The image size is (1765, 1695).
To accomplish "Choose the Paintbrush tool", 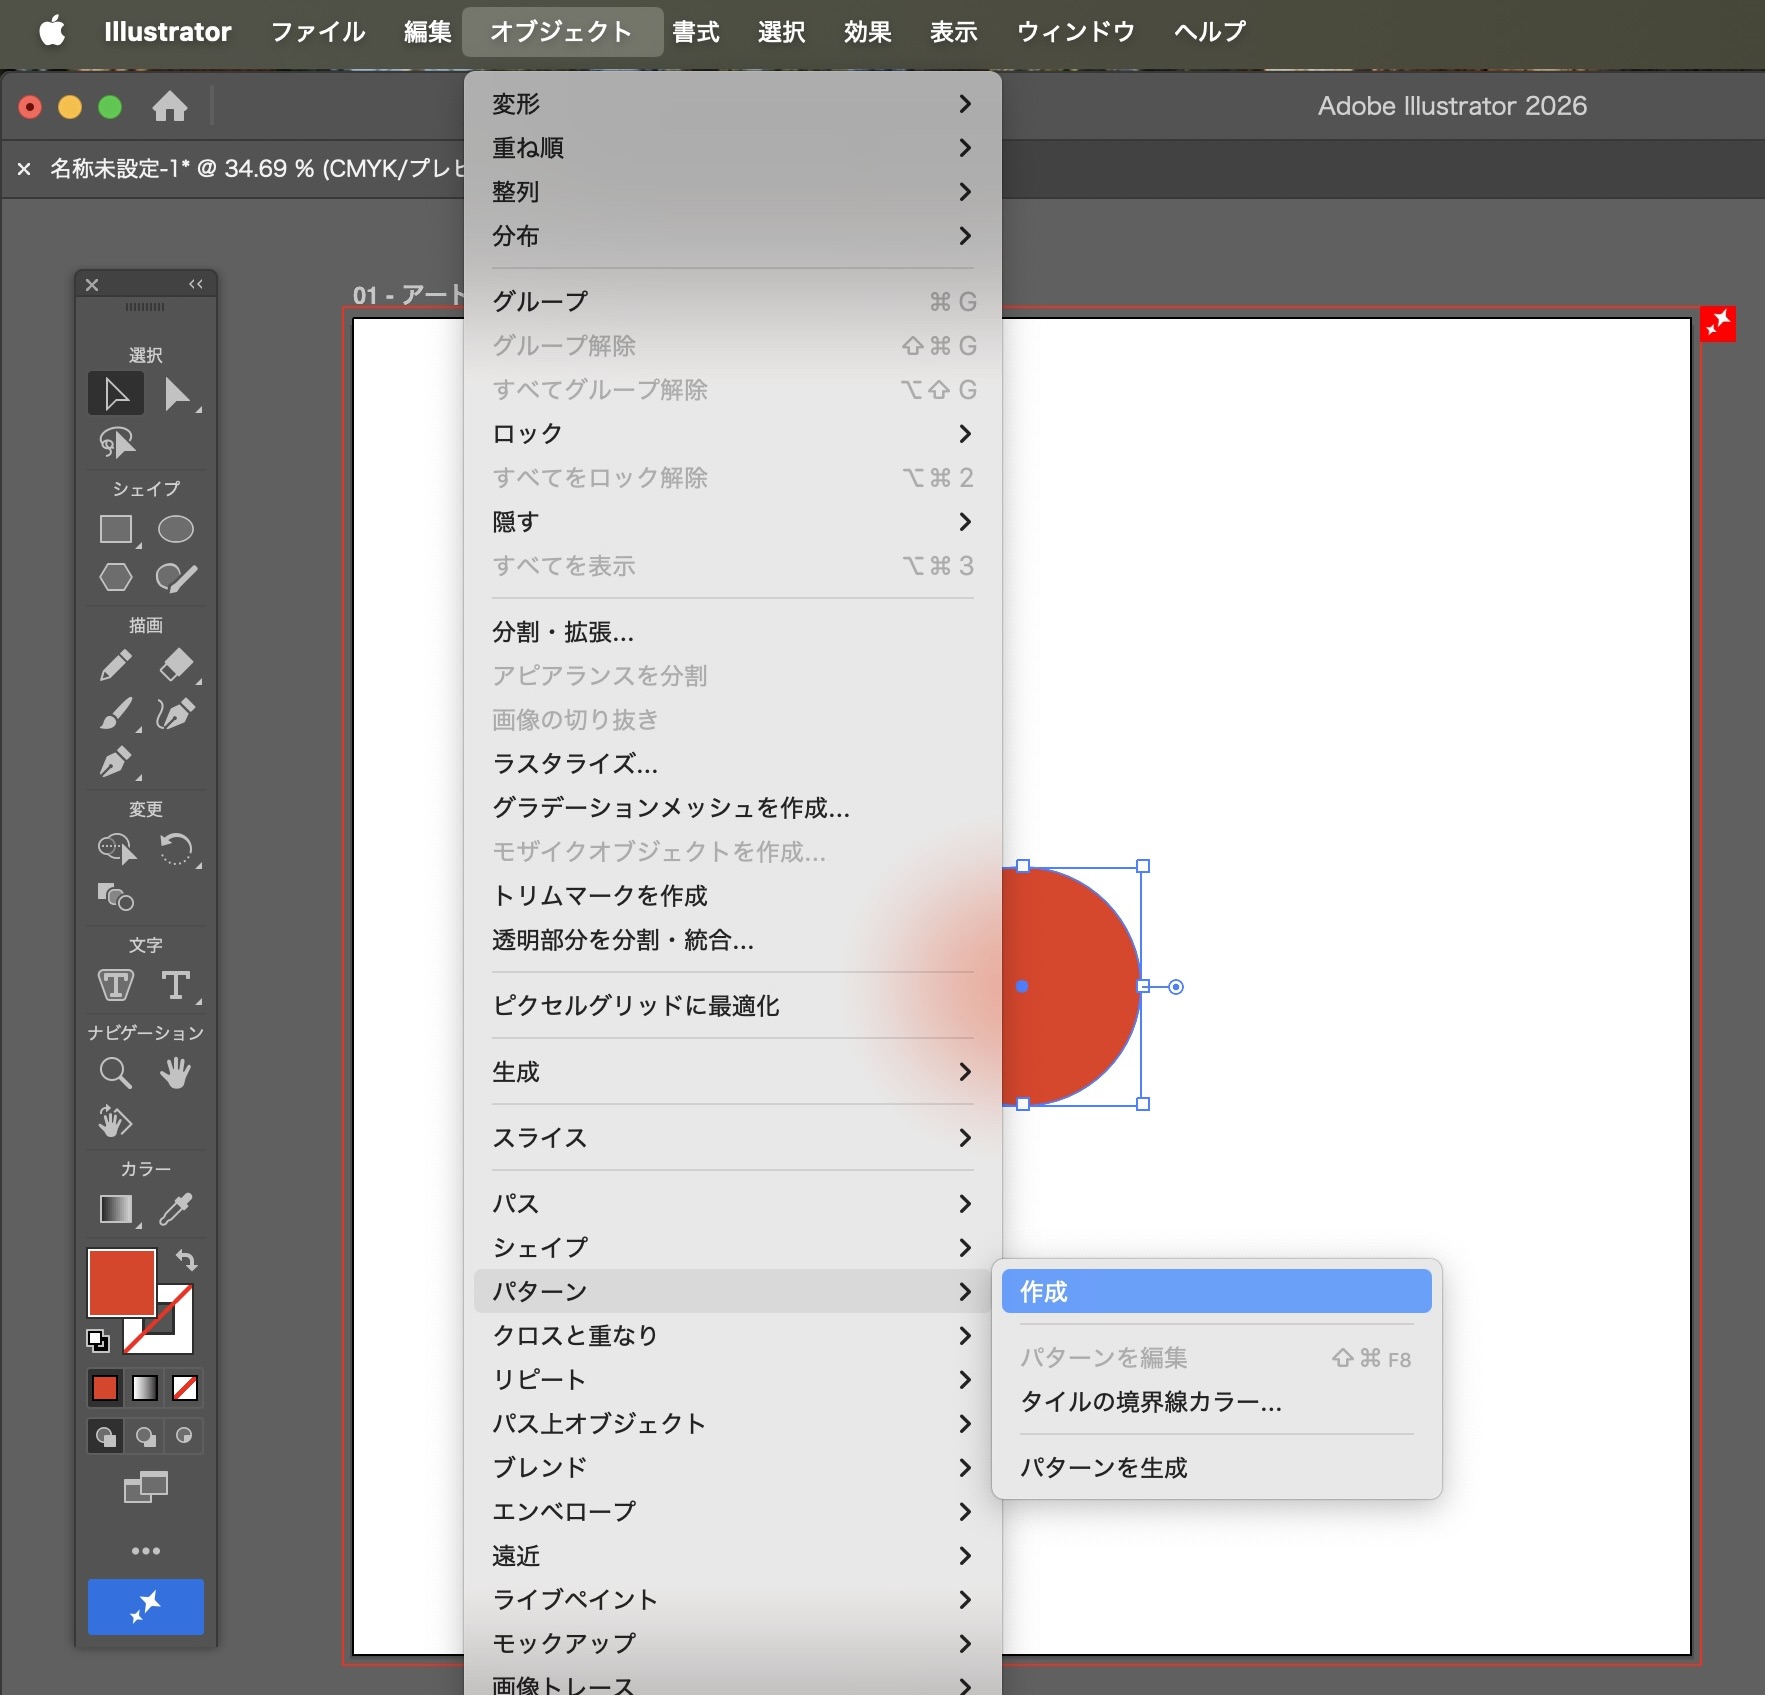I will 116,714.
